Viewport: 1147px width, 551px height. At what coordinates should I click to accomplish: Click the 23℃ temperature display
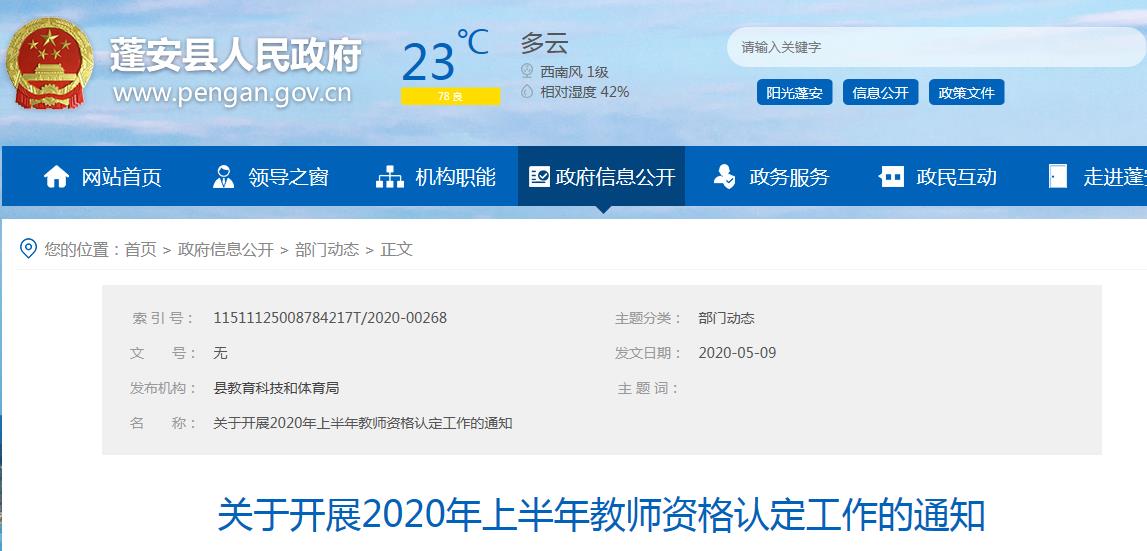coord(445,56)
